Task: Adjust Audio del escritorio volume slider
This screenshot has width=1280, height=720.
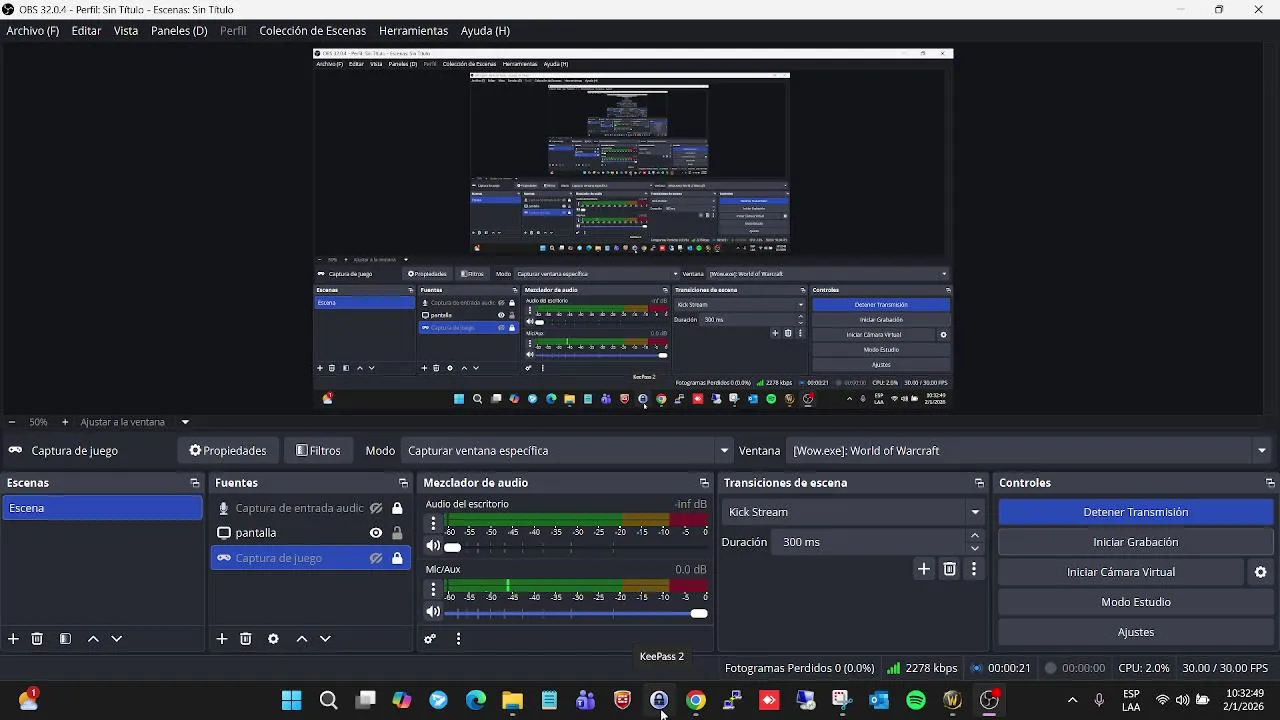Action: pos(577,547)
